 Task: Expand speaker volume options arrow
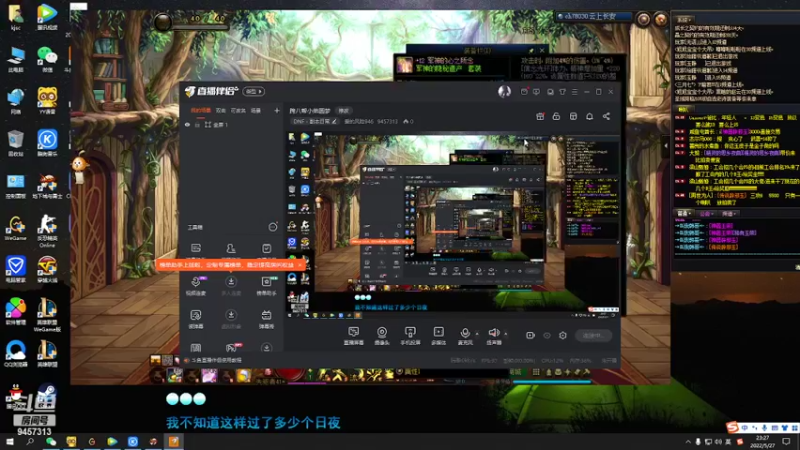pos(506,334)
